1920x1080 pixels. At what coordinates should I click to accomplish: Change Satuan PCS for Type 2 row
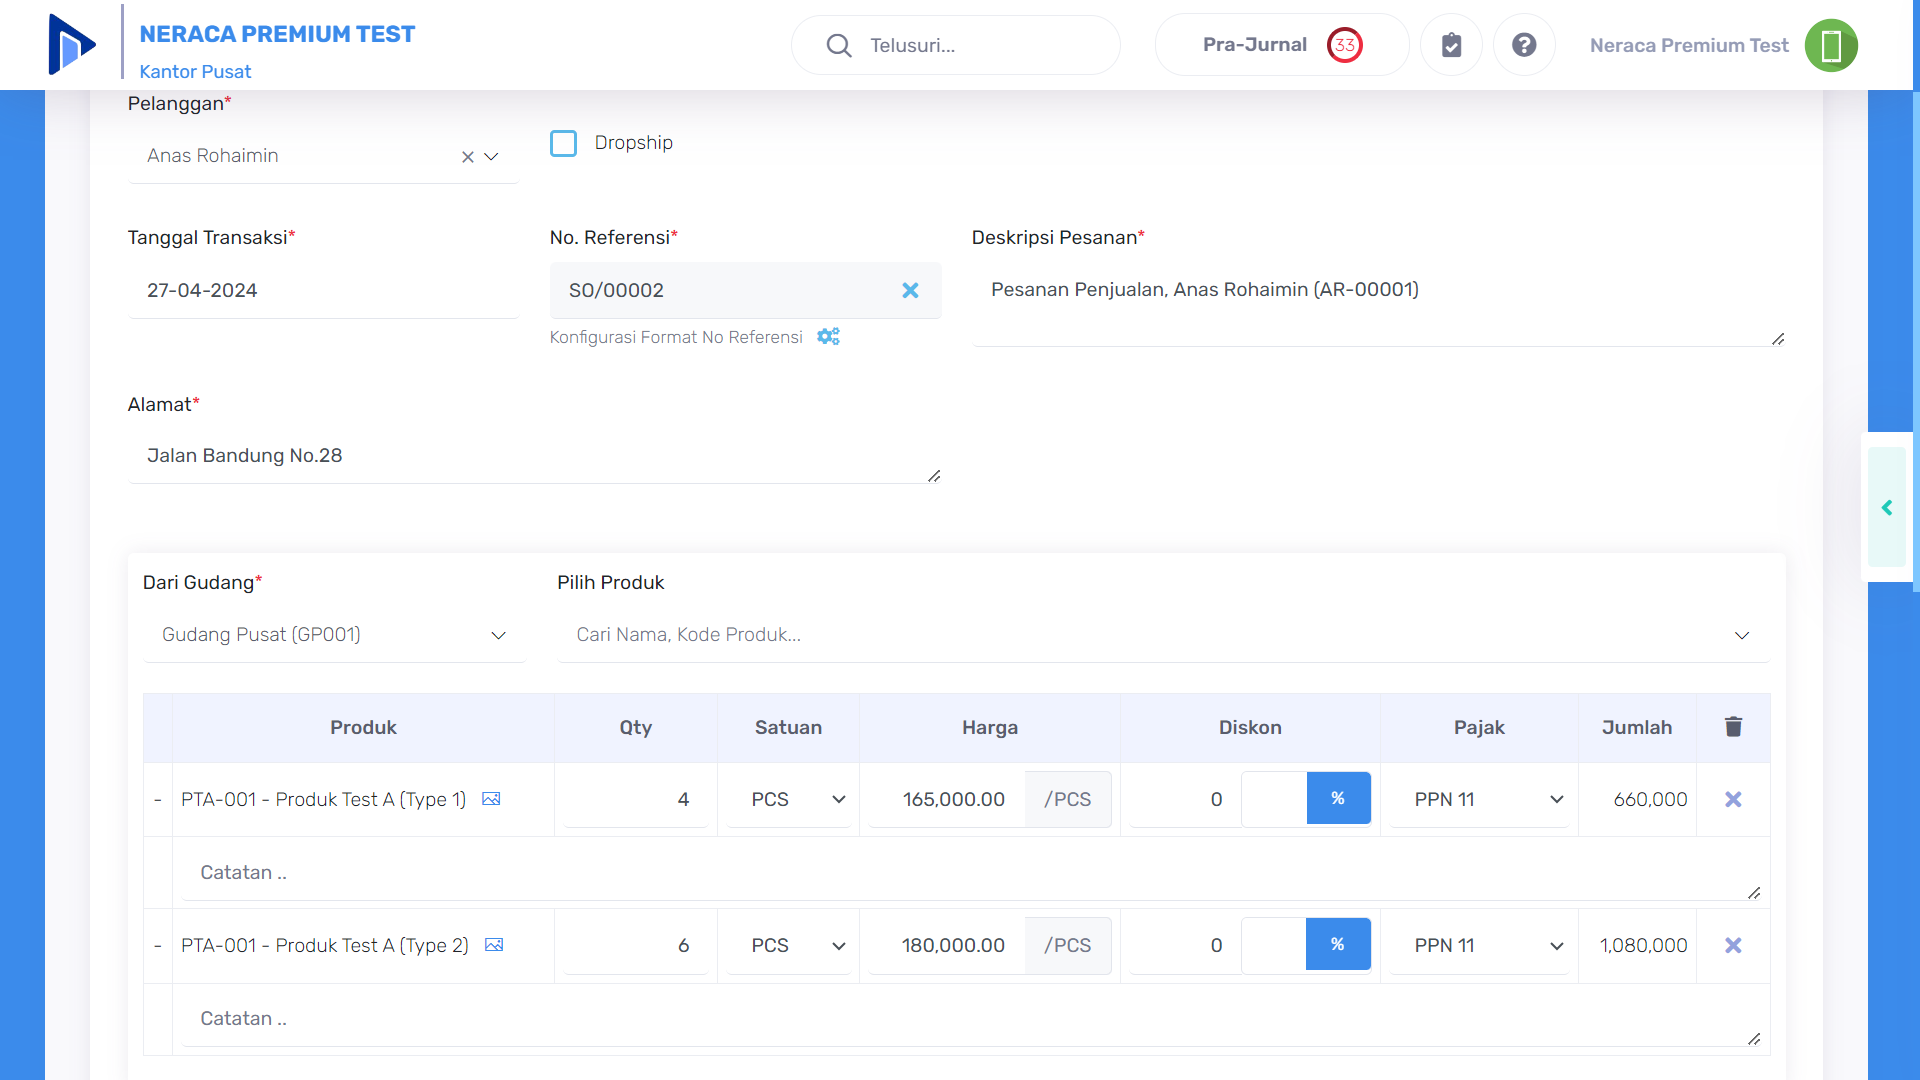tap(789, 946)
